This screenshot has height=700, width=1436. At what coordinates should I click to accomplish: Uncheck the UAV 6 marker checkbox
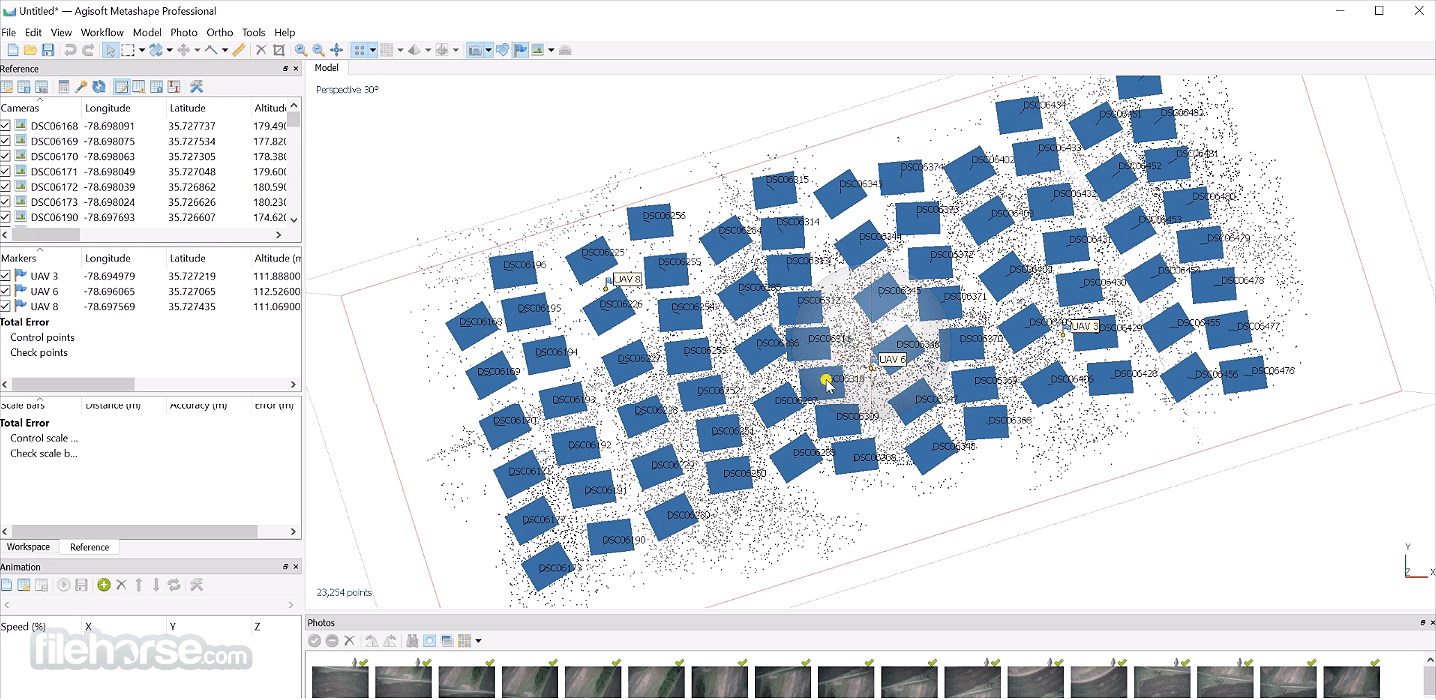(6, 291)
